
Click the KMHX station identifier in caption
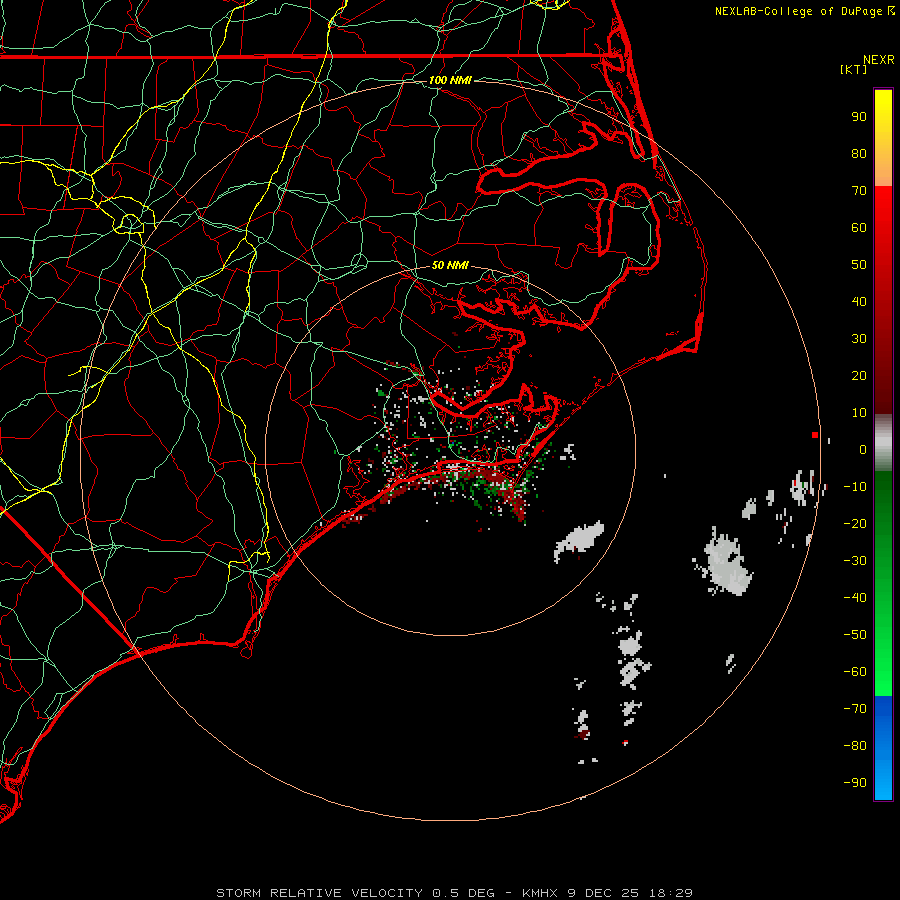(540, 893)
